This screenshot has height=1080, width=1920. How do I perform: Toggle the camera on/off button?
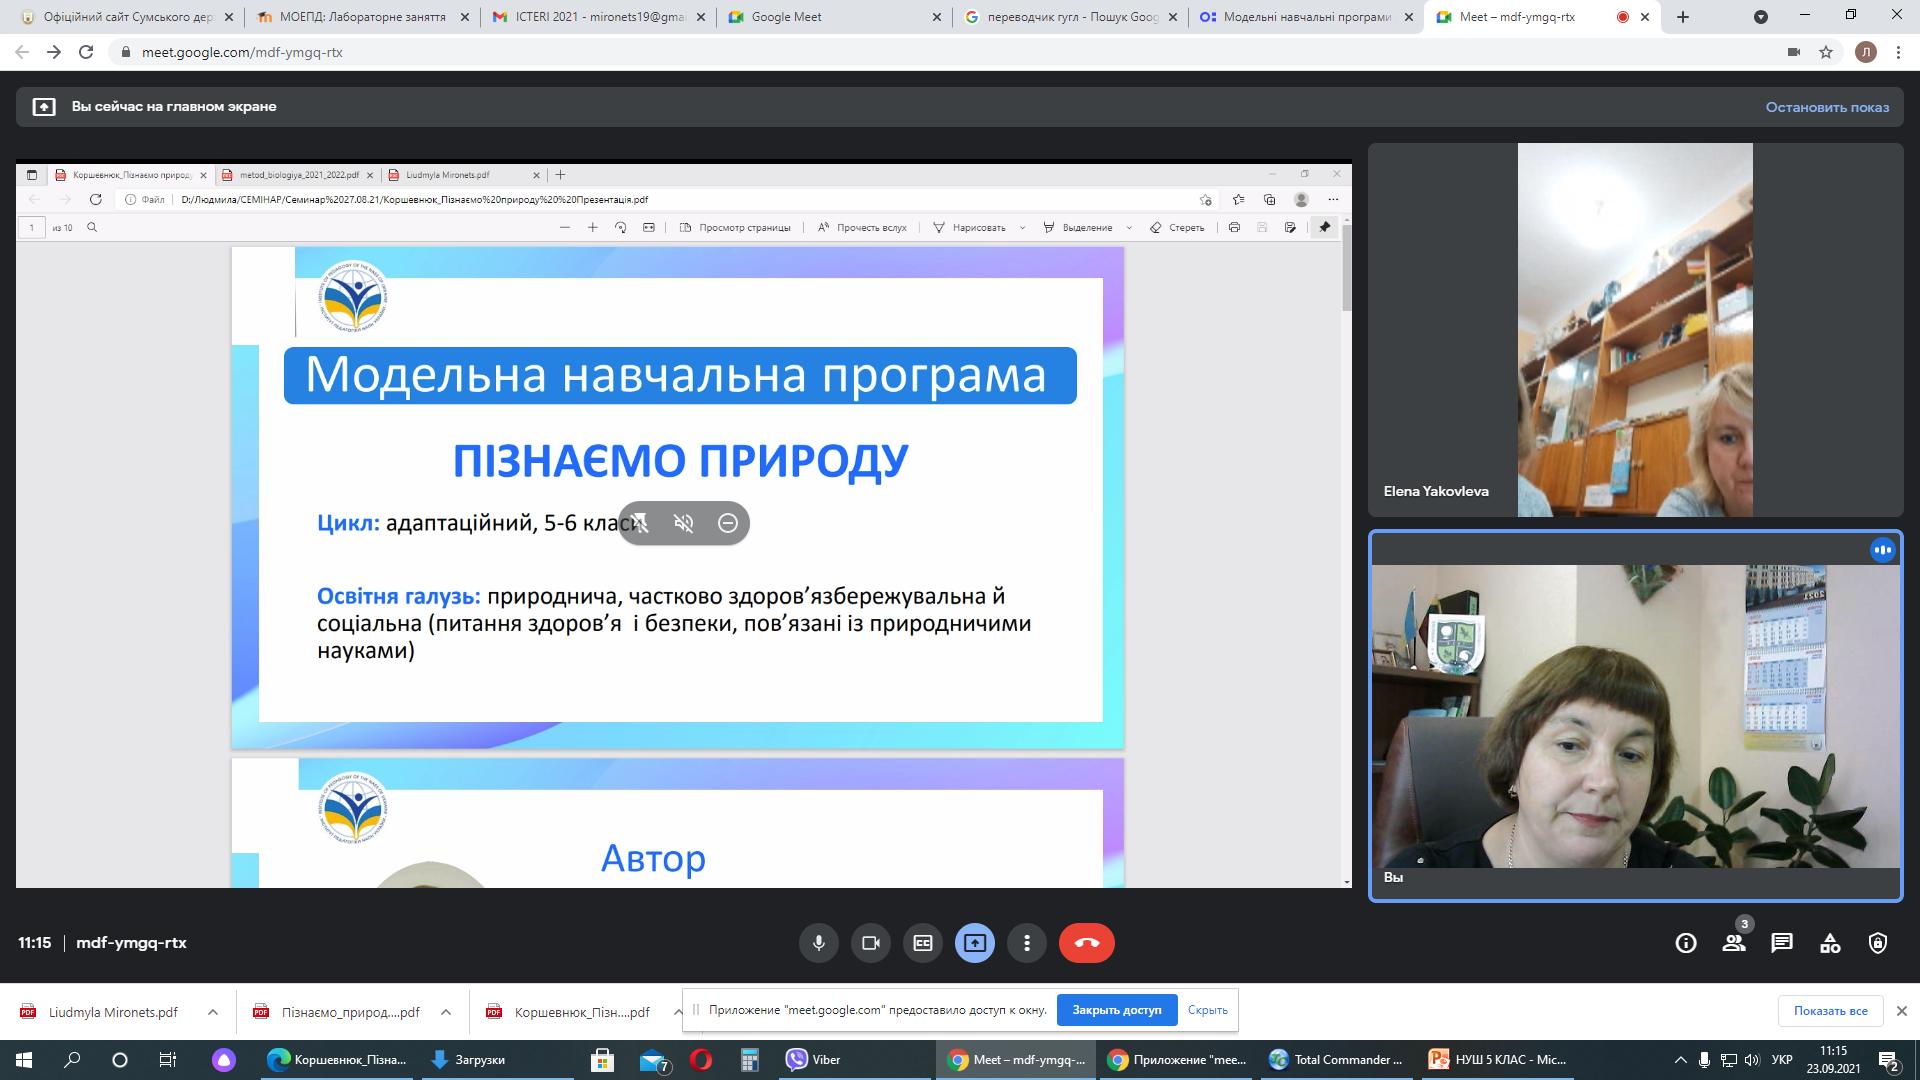click(870, 943)
